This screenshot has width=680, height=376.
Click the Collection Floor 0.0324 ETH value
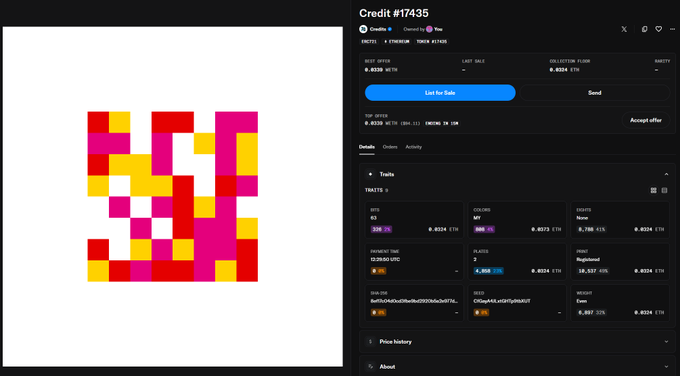564,70
